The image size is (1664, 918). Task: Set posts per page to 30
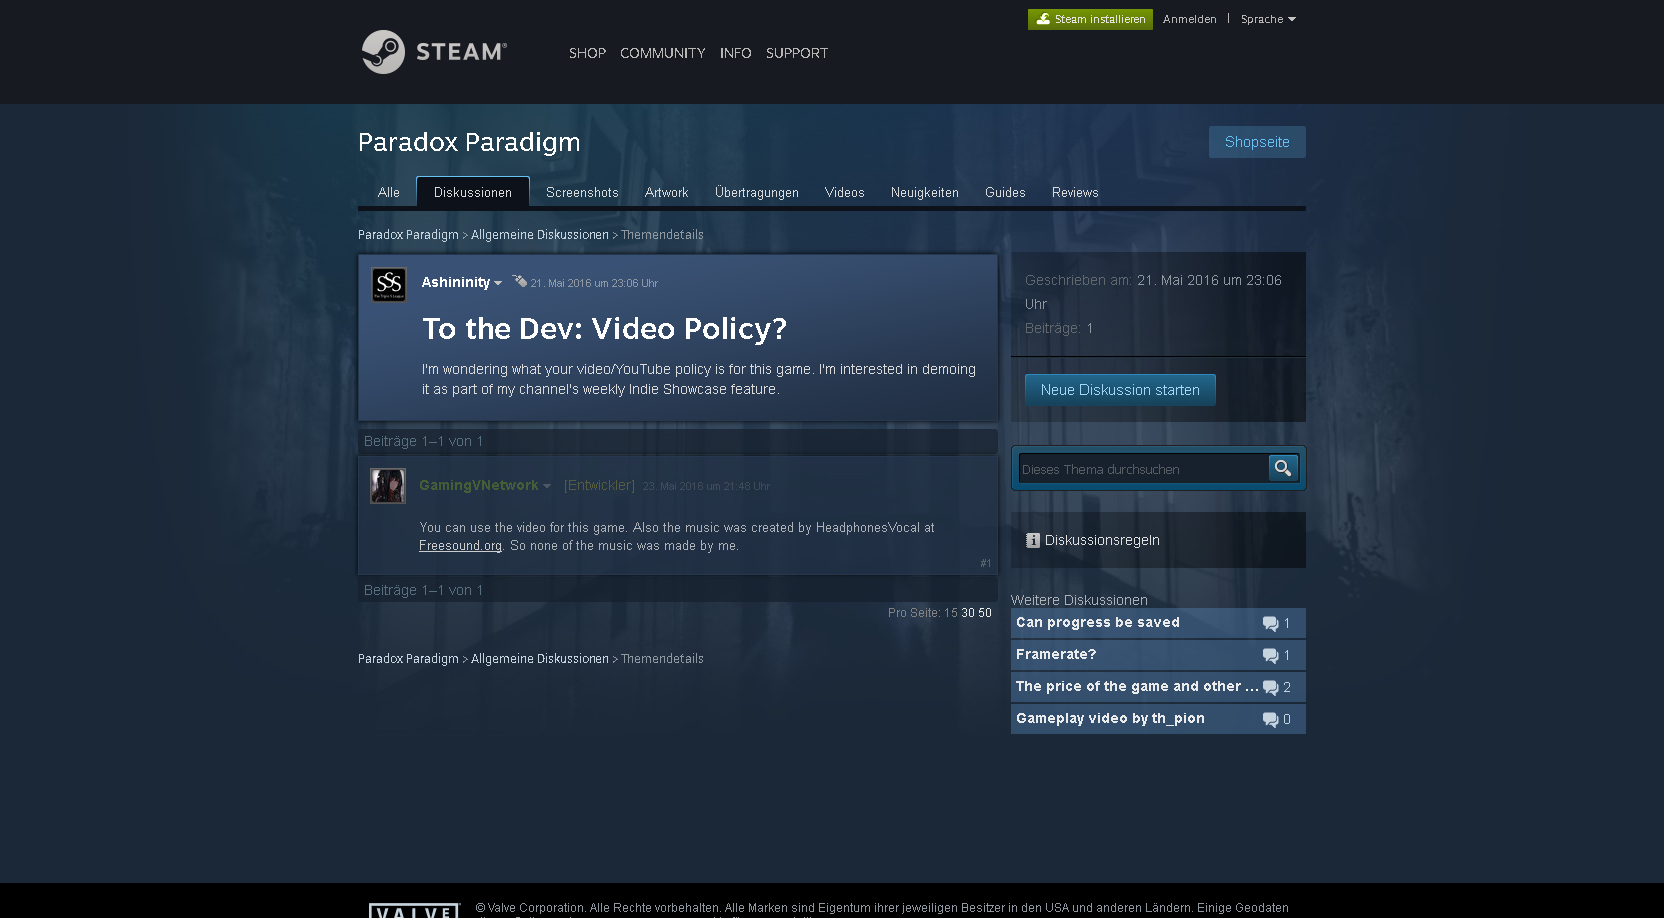click(x=967, y=613)
